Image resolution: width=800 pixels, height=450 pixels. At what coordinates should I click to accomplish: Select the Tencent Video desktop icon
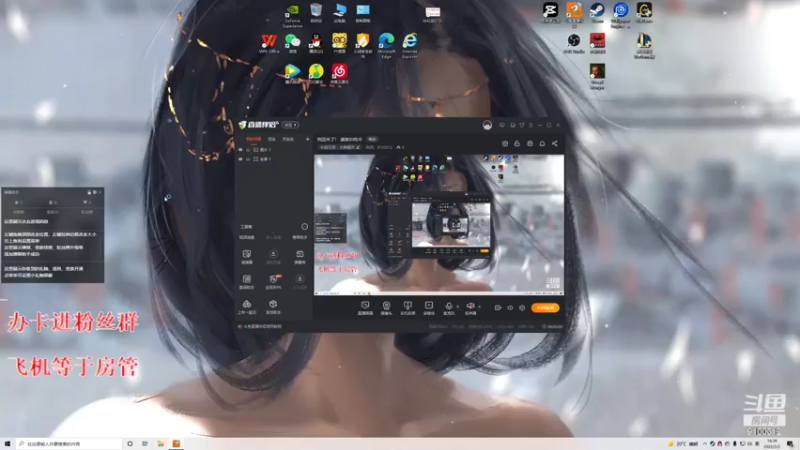(292, 73)
